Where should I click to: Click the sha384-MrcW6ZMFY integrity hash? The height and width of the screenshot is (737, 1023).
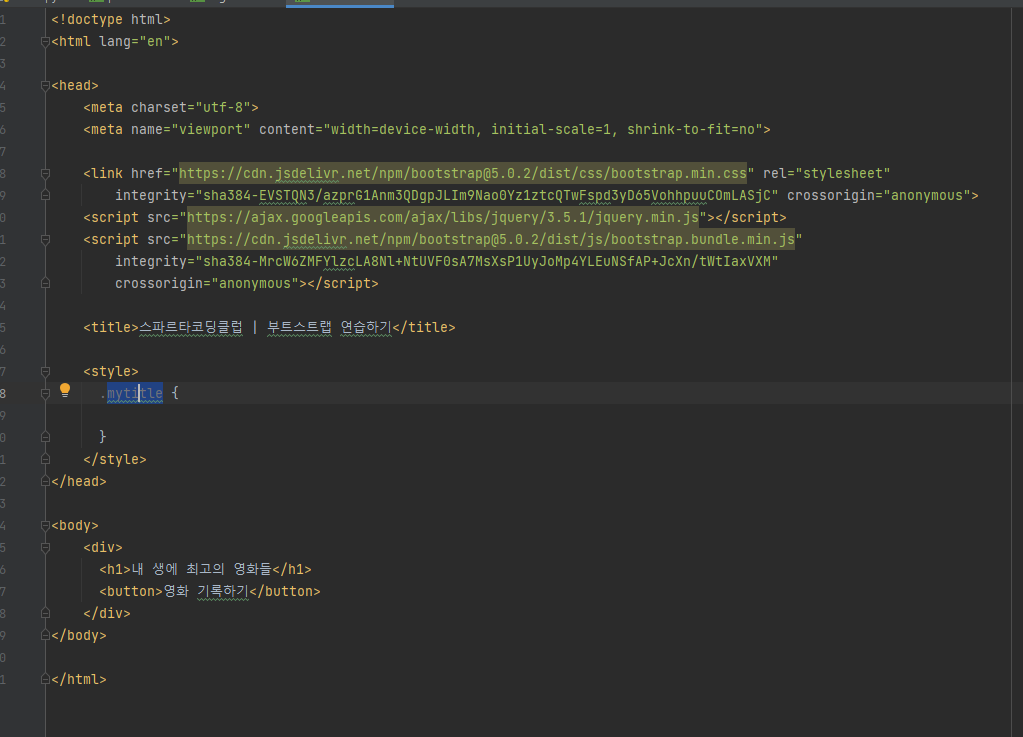click(x=487, y=262)
